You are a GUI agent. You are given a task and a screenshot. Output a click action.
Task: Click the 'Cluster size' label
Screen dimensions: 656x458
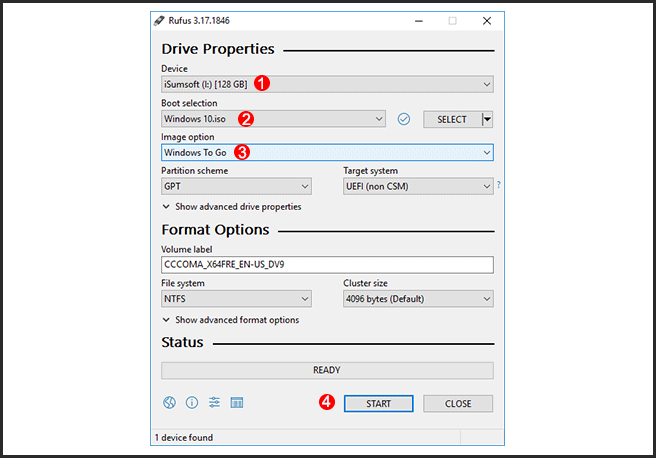[x=366, y=283]
